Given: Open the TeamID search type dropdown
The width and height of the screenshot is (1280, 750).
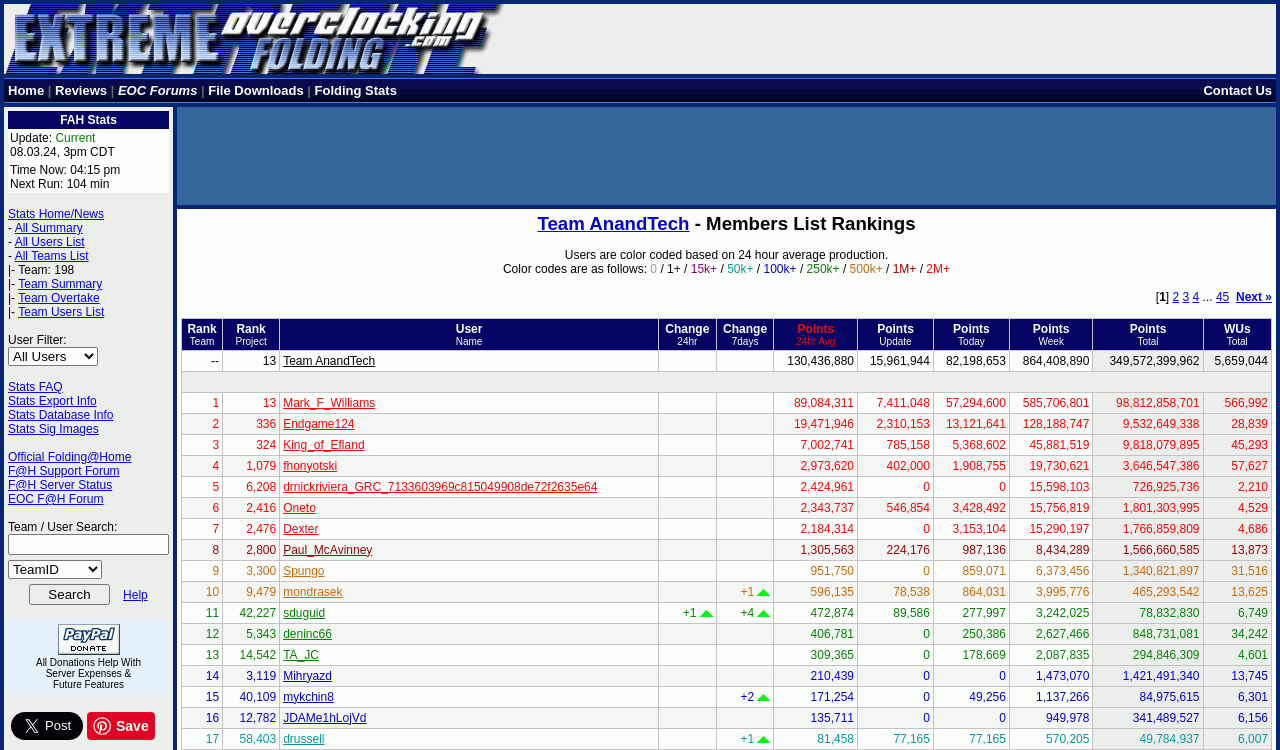Looking at the screenshot, I should click(55, 569).
